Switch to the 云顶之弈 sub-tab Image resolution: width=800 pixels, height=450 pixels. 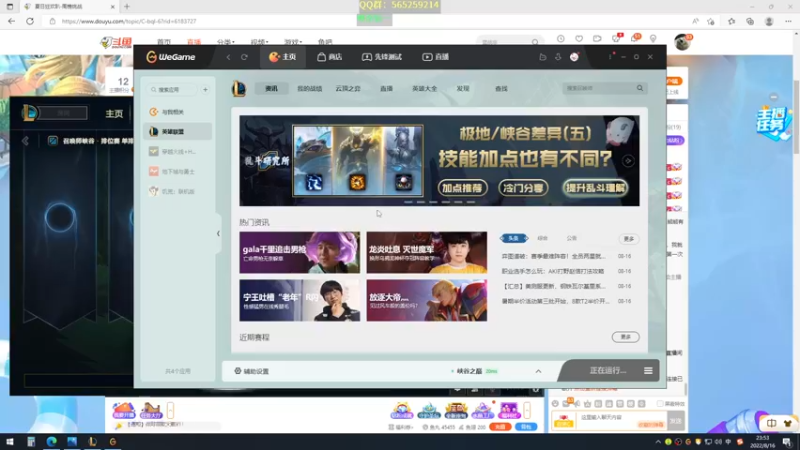point(348,89)
